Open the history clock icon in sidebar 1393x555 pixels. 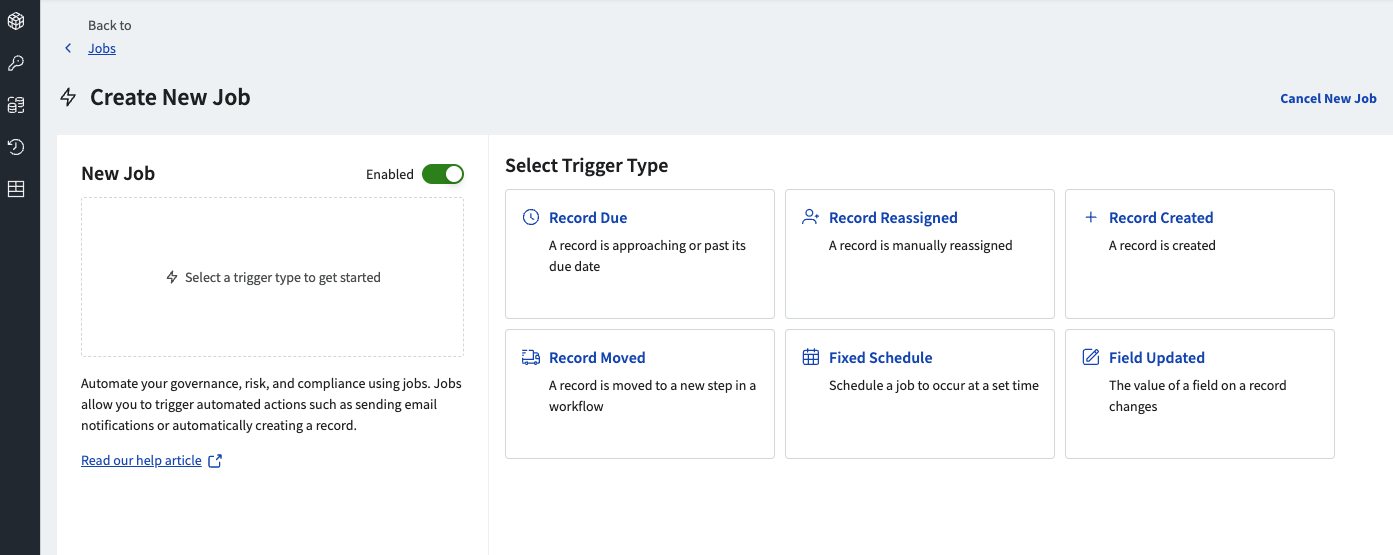coord(16,147)
